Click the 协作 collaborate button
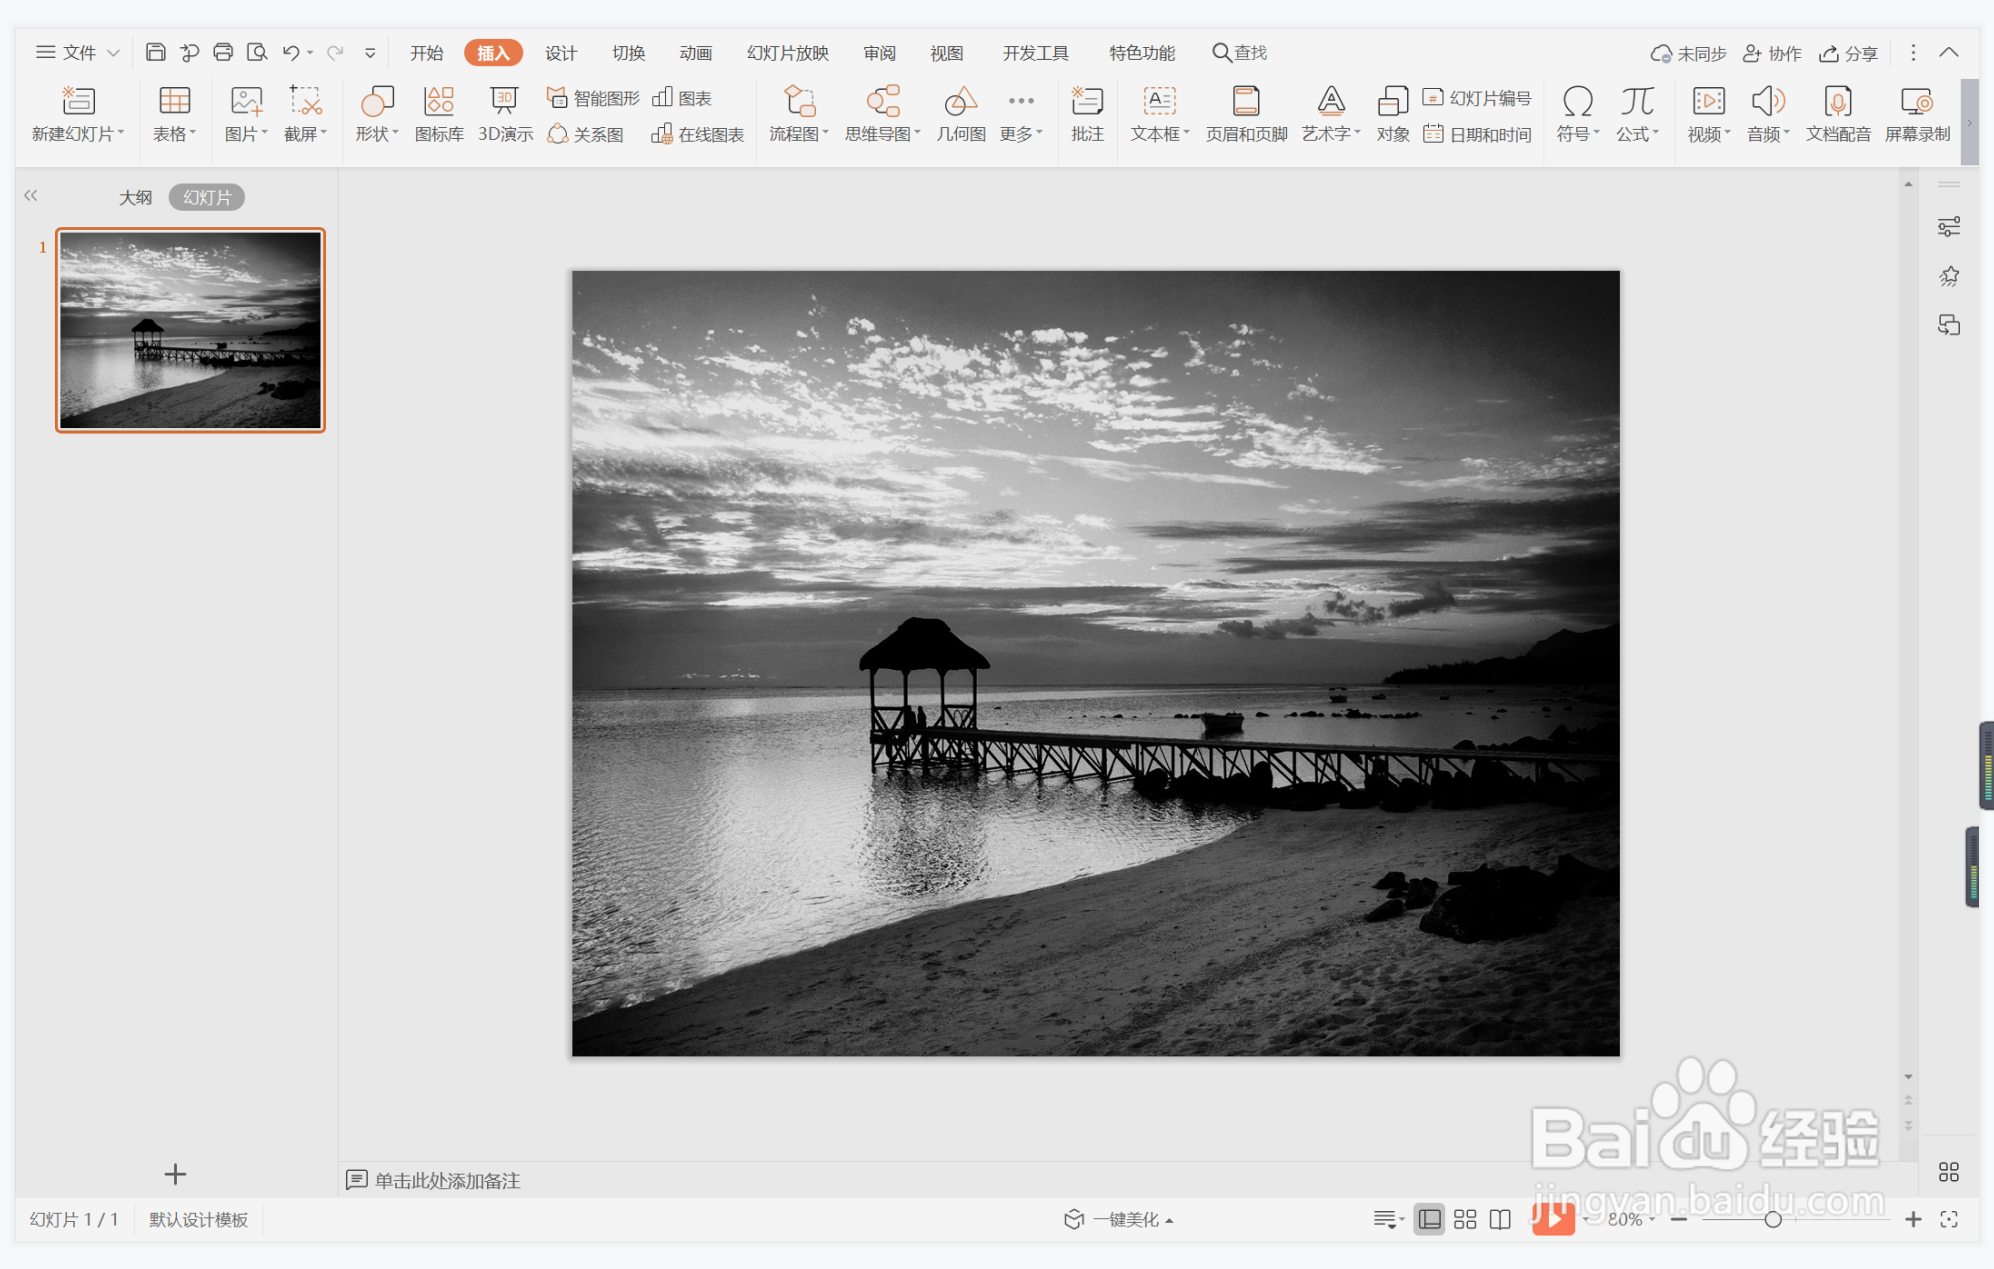The height and width of the screenshot is (1269, 1994). pos(1772,53)
